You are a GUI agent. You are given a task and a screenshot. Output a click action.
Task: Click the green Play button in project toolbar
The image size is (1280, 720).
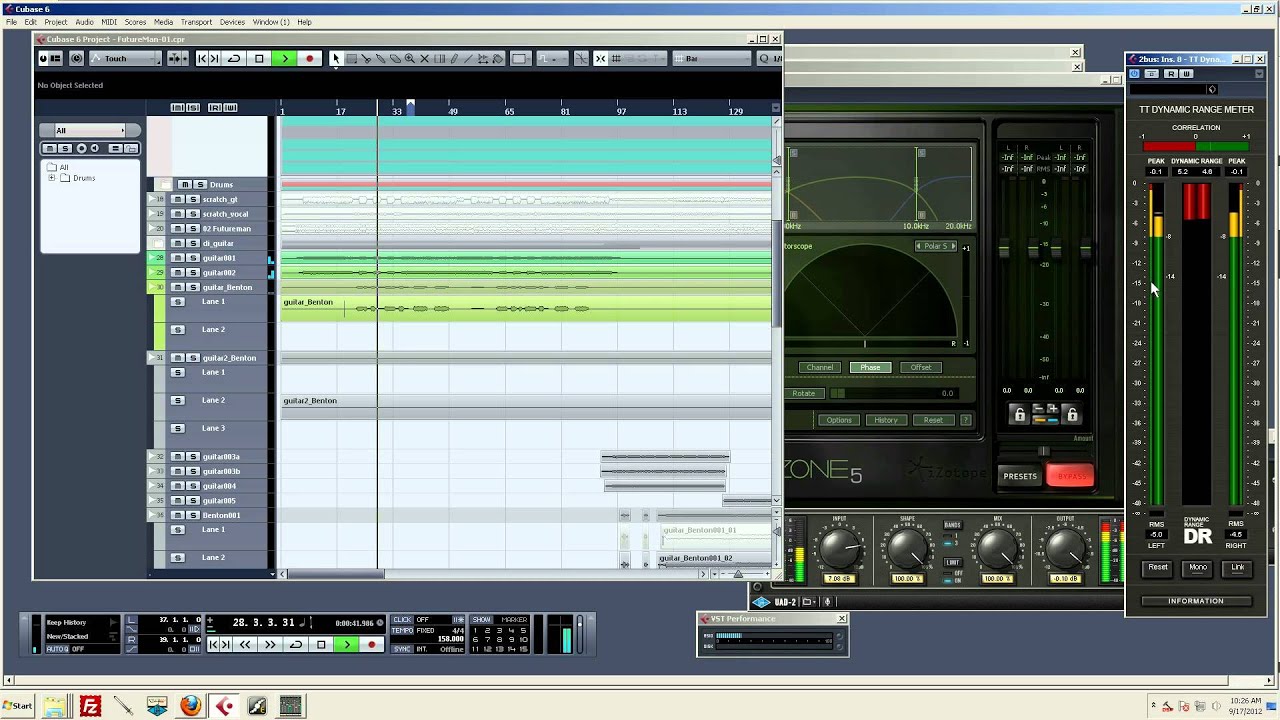click(284, 59)
